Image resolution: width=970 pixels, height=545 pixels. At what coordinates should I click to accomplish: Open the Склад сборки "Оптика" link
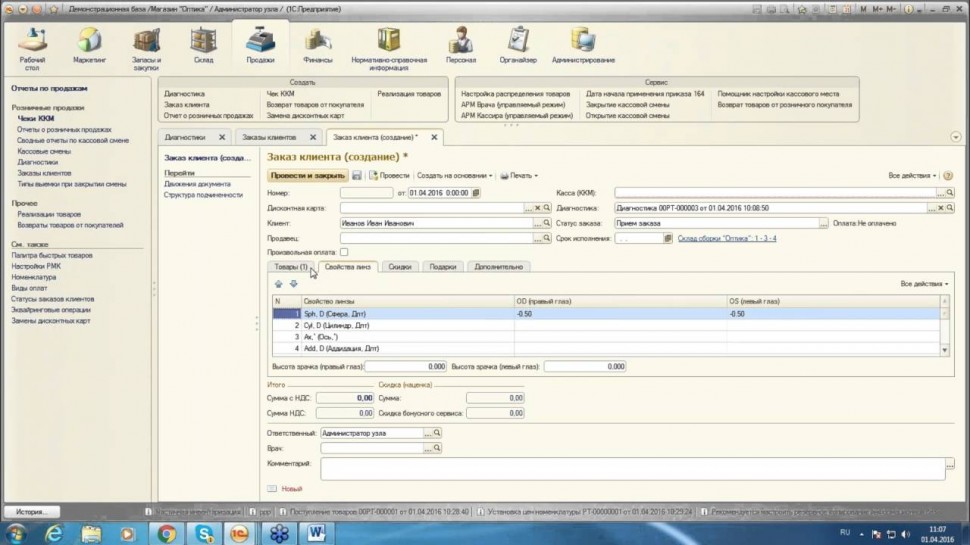point(726,238)
